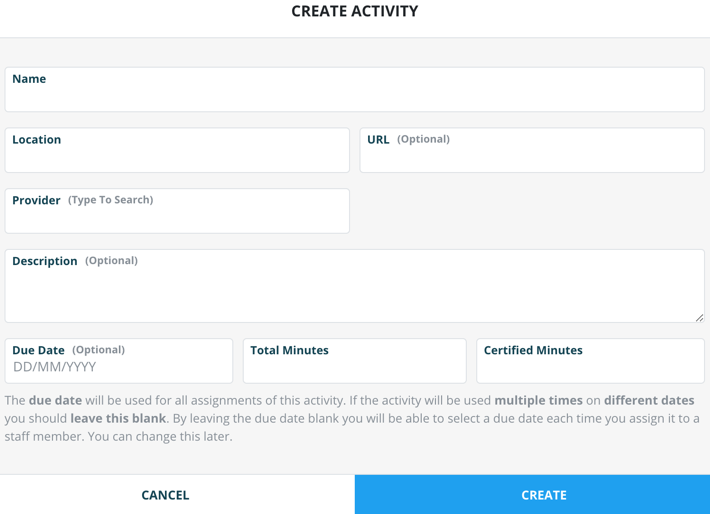Click inside the Description text area
This screenshot has height=514, width=710.
(354, 294)
